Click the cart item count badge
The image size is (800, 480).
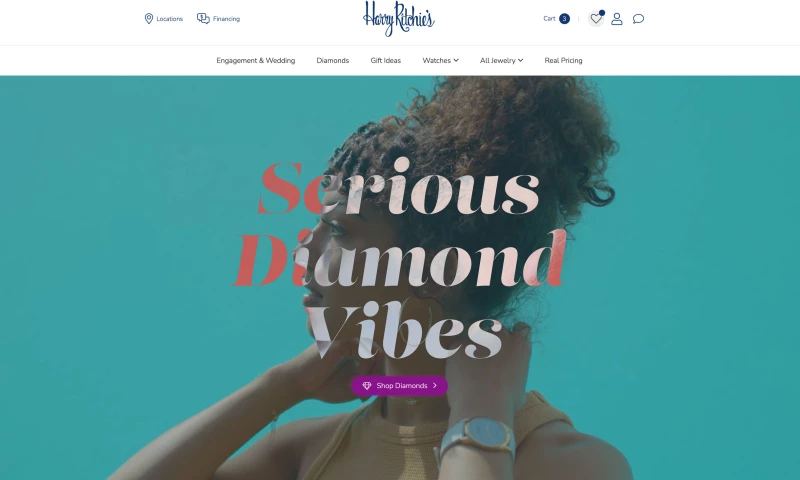pos(564,18)
